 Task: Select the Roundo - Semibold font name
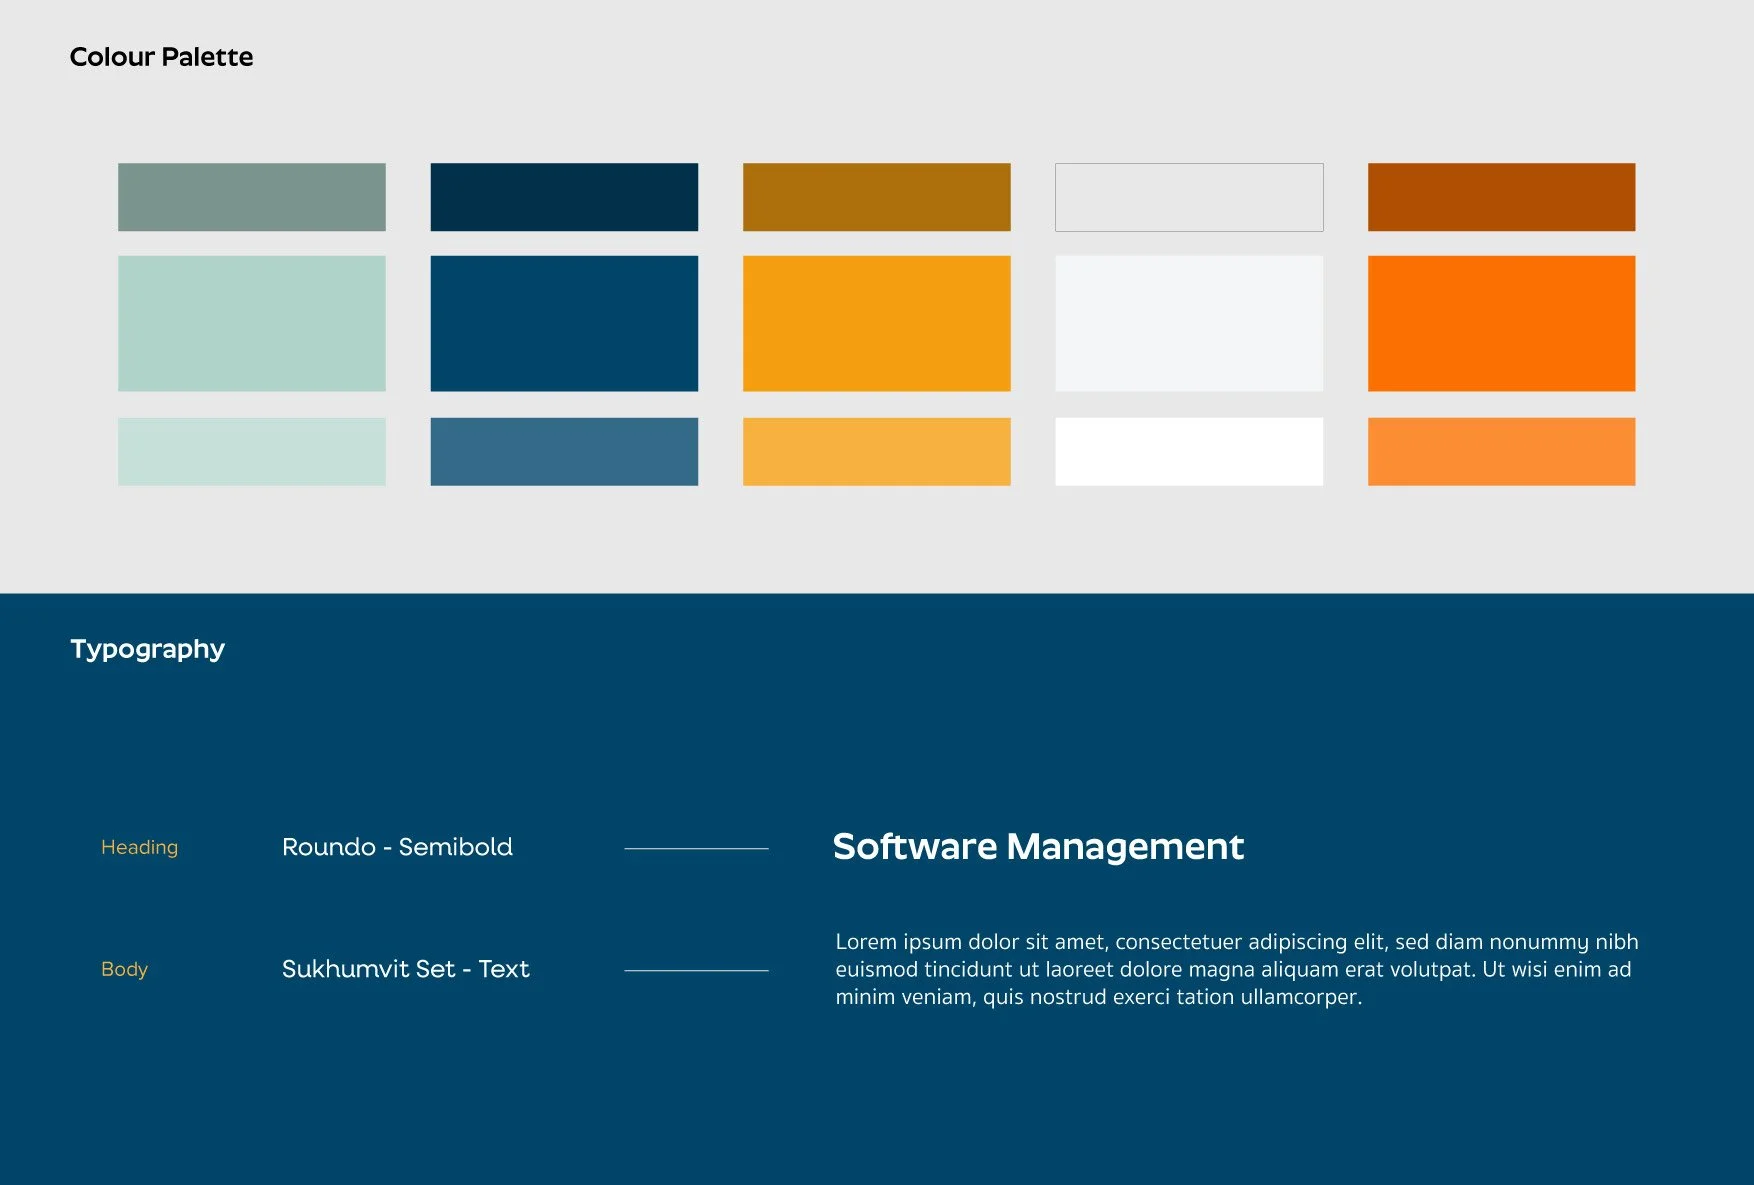tap(397, 847)
